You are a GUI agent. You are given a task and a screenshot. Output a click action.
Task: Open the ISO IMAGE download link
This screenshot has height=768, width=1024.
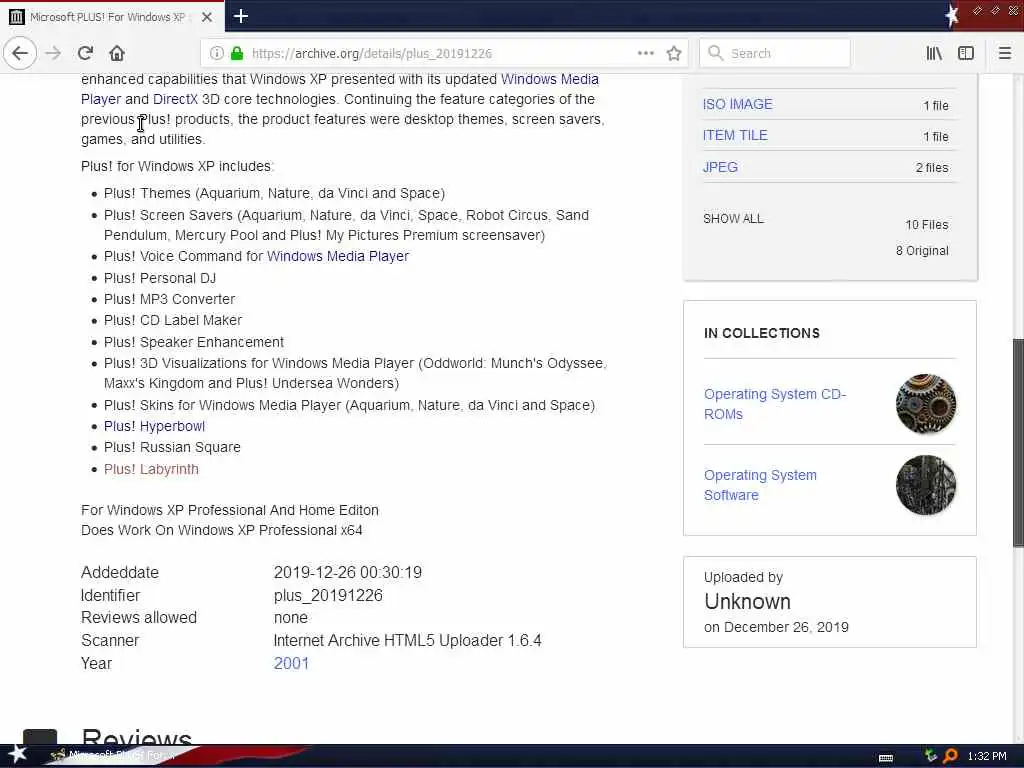point(737,104)
